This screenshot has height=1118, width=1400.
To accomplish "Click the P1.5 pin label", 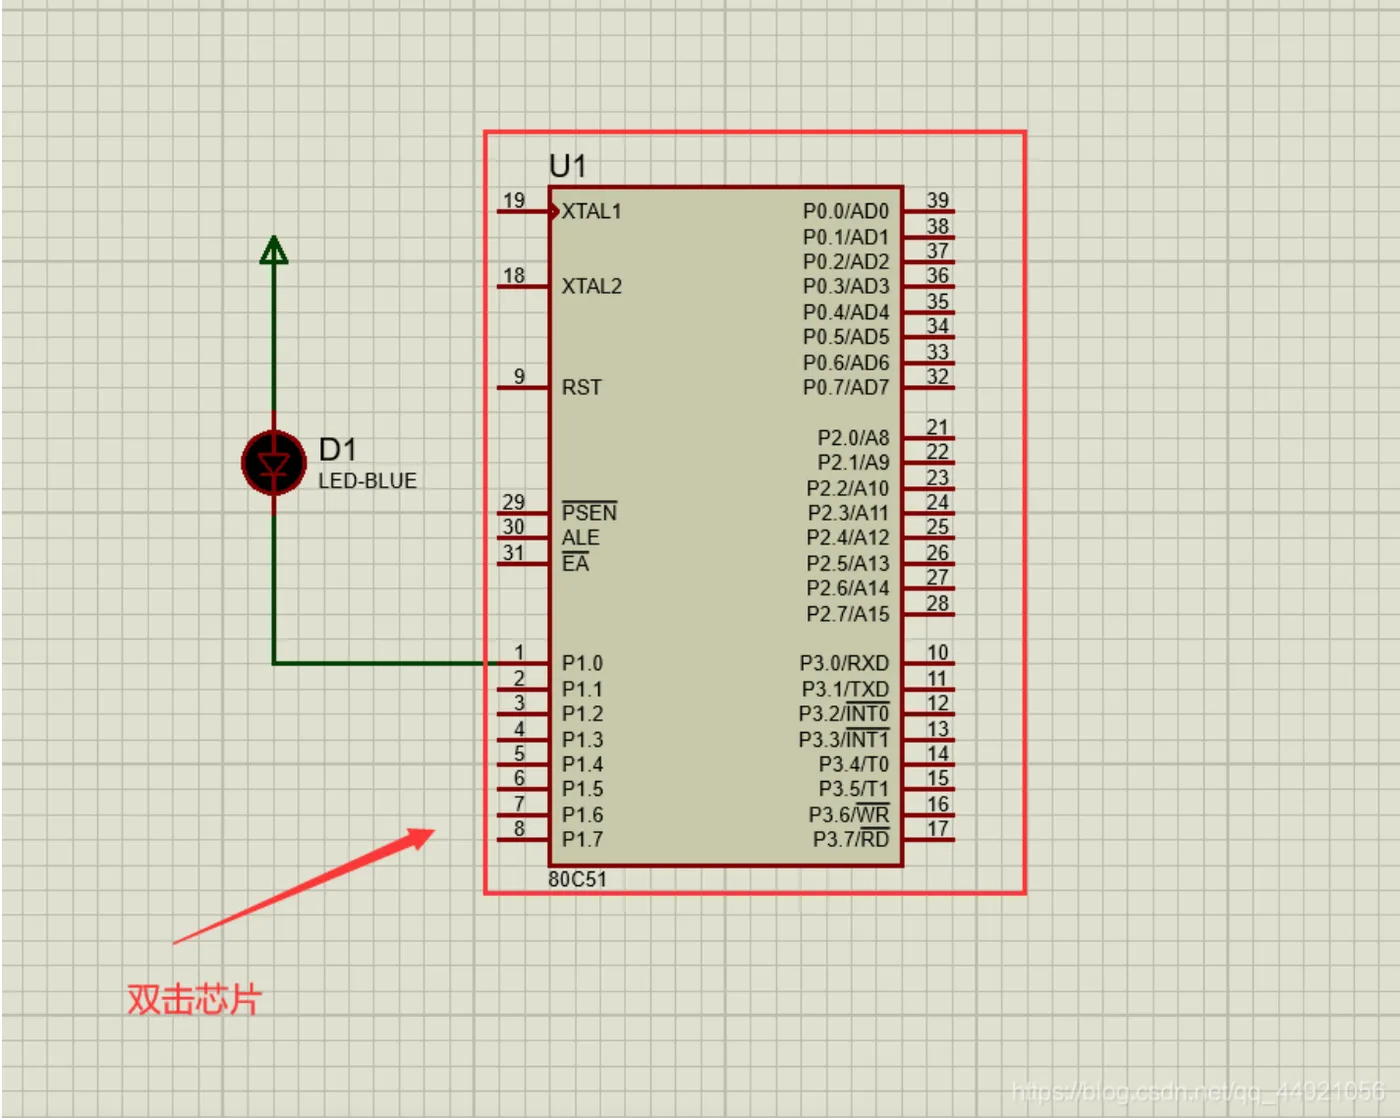I will [582, 789].
